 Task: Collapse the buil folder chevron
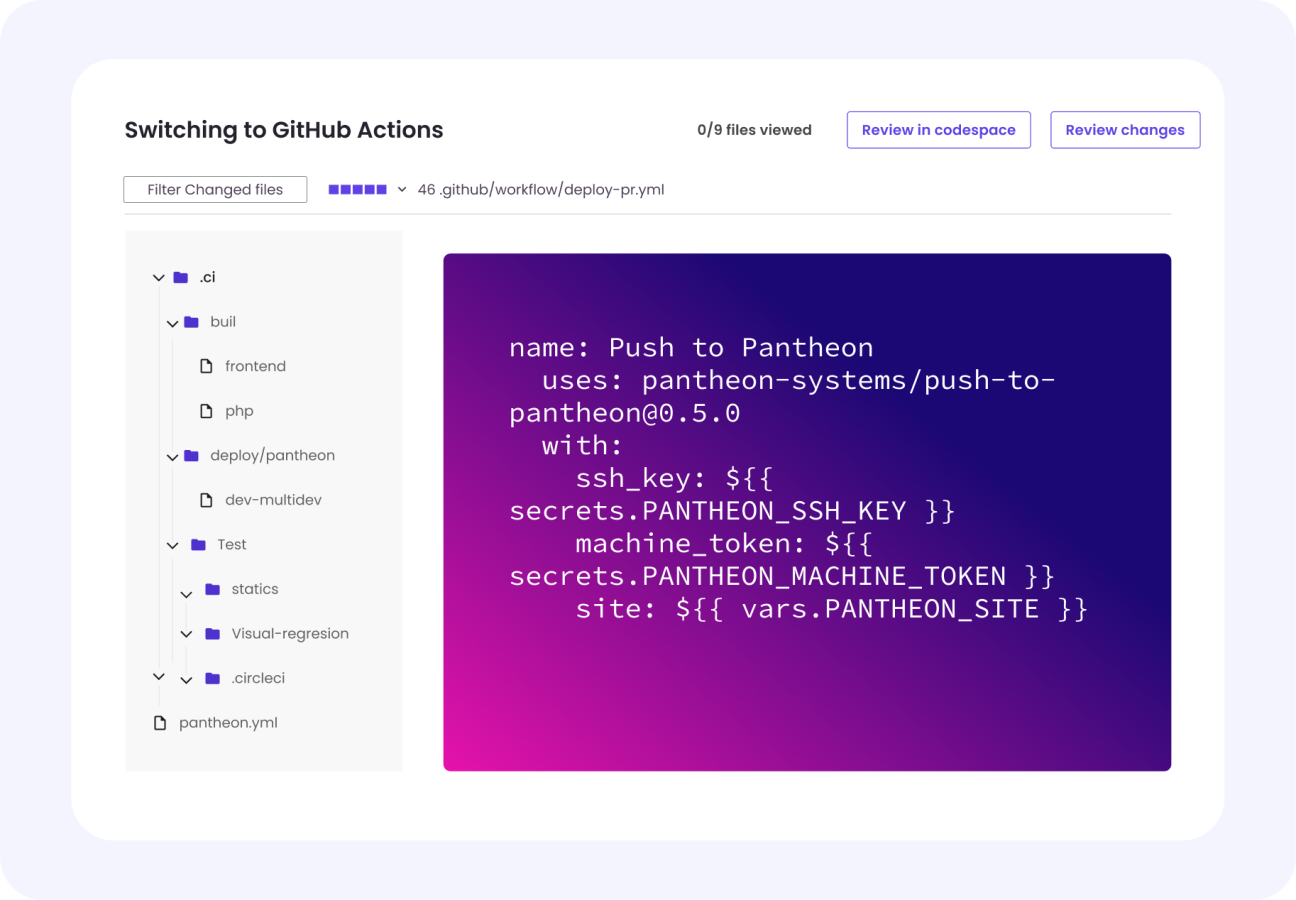tap(172, 323)
